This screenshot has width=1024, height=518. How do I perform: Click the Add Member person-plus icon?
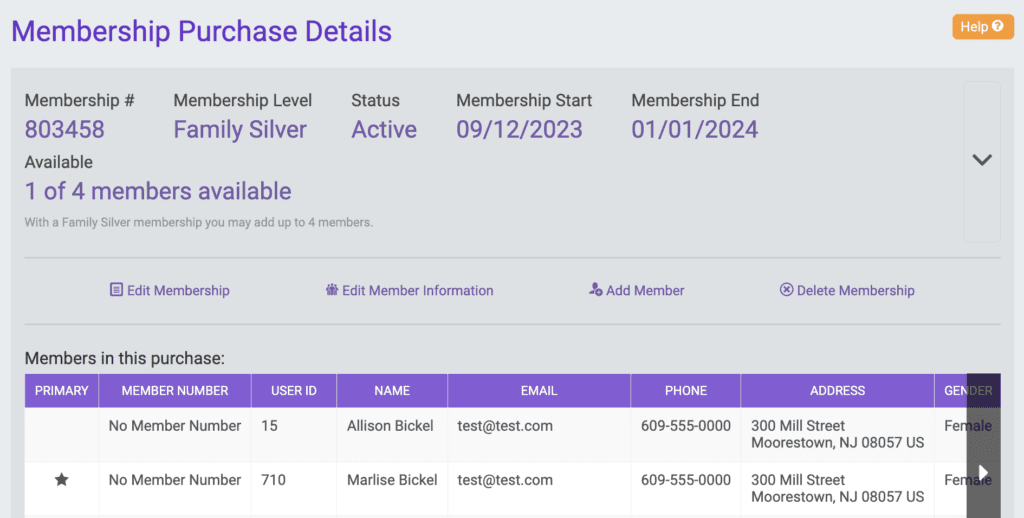(x=596, y=289)
